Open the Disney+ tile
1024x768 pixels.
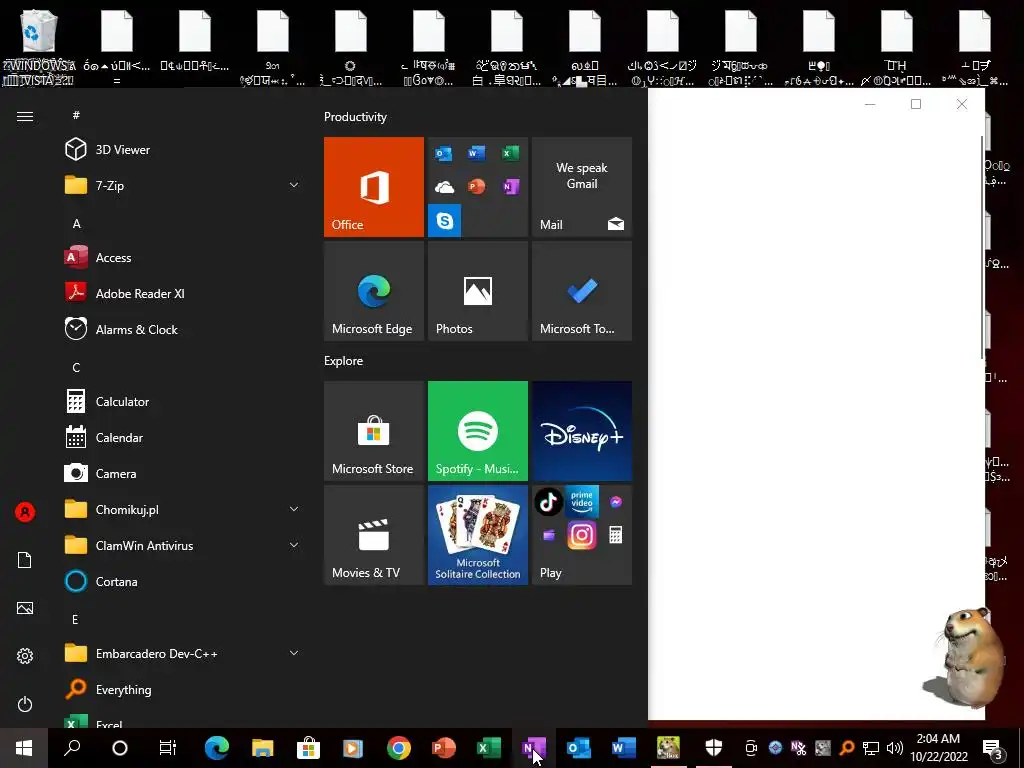[x=582, y=431]
